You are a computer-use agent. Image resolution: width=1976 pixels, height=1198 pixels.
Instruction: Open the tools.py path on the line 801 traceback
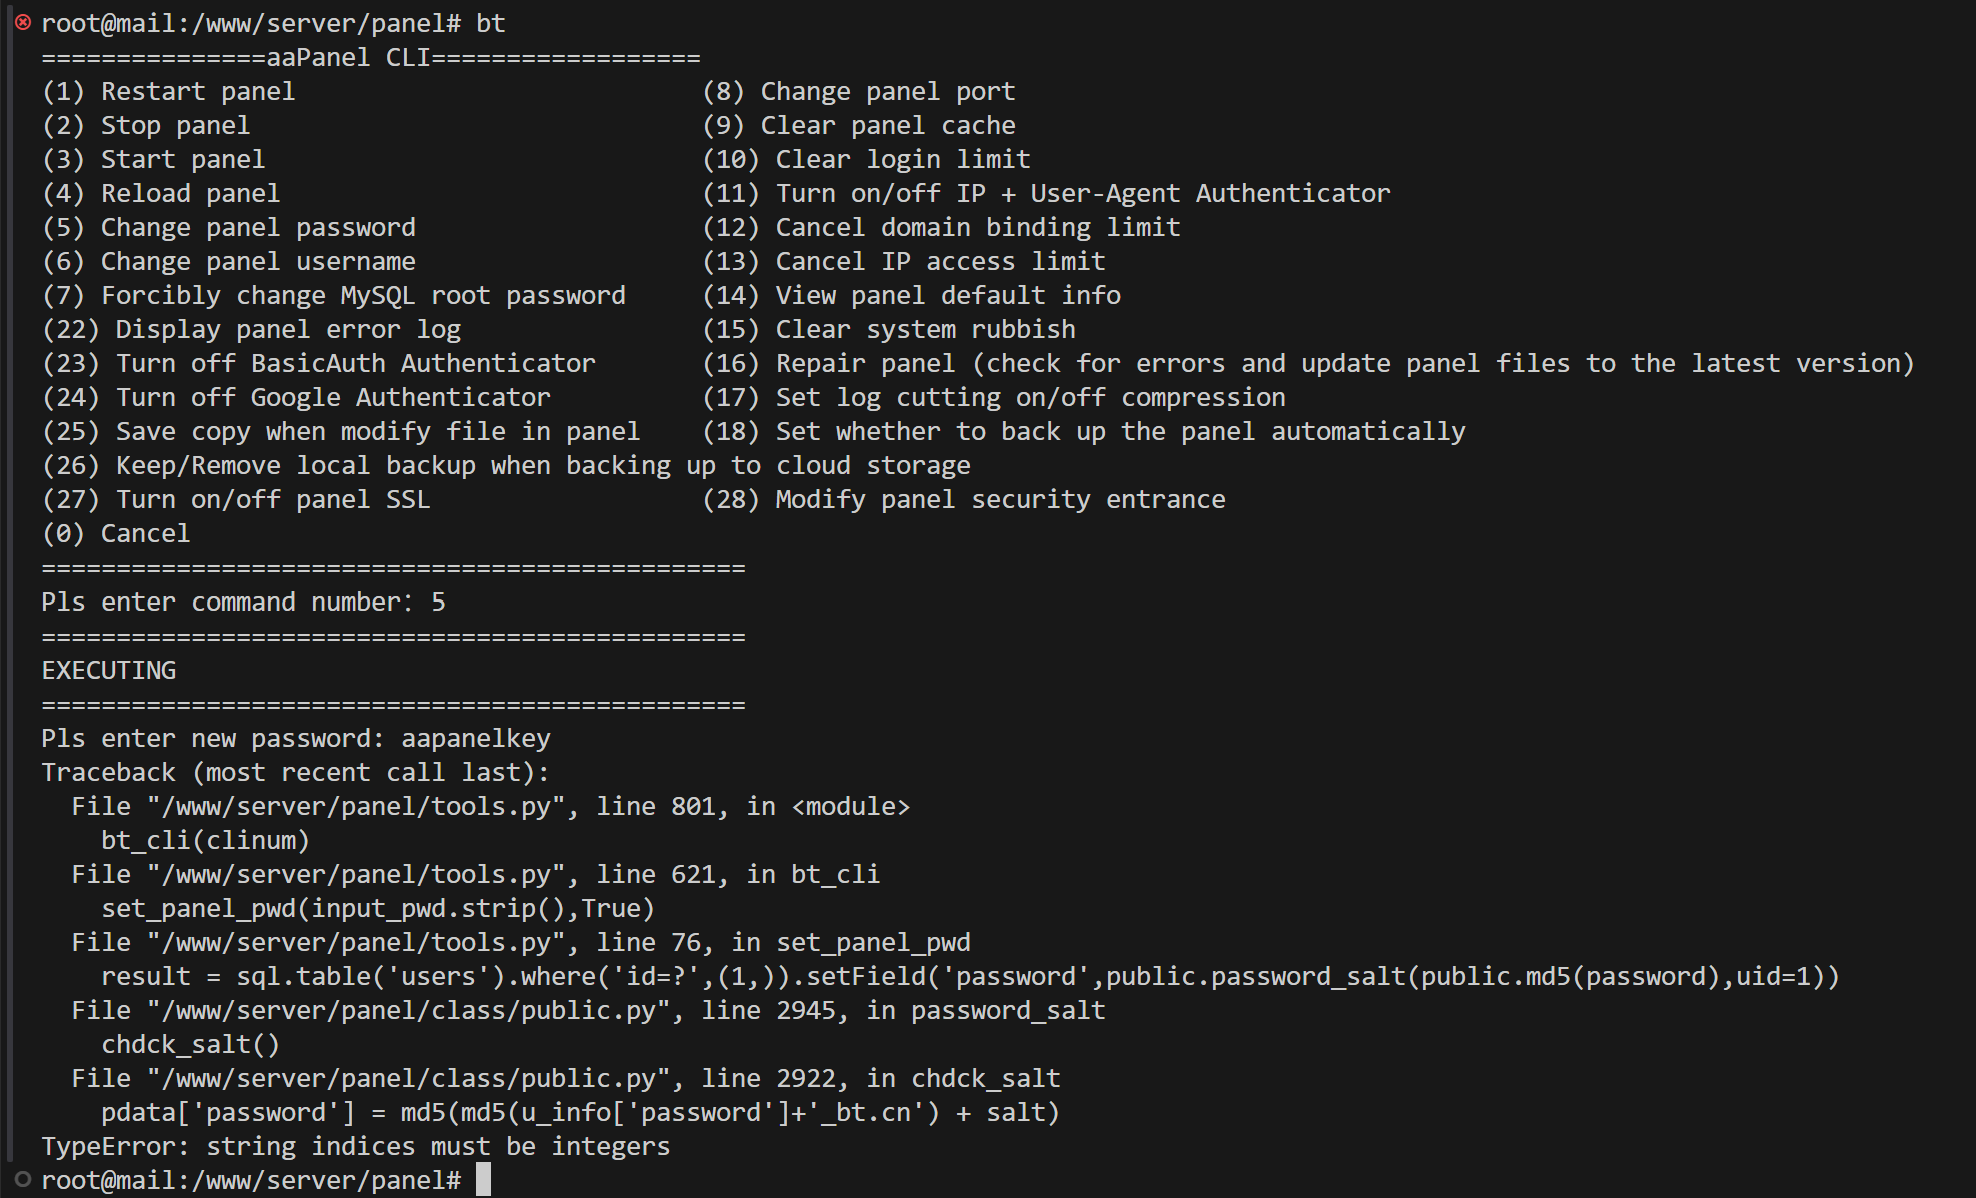click(357, 807)
